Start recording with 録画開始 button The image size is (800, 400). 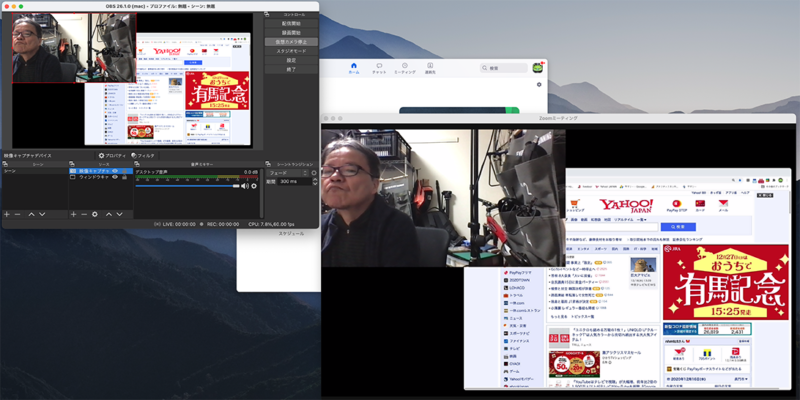point(291,33)
